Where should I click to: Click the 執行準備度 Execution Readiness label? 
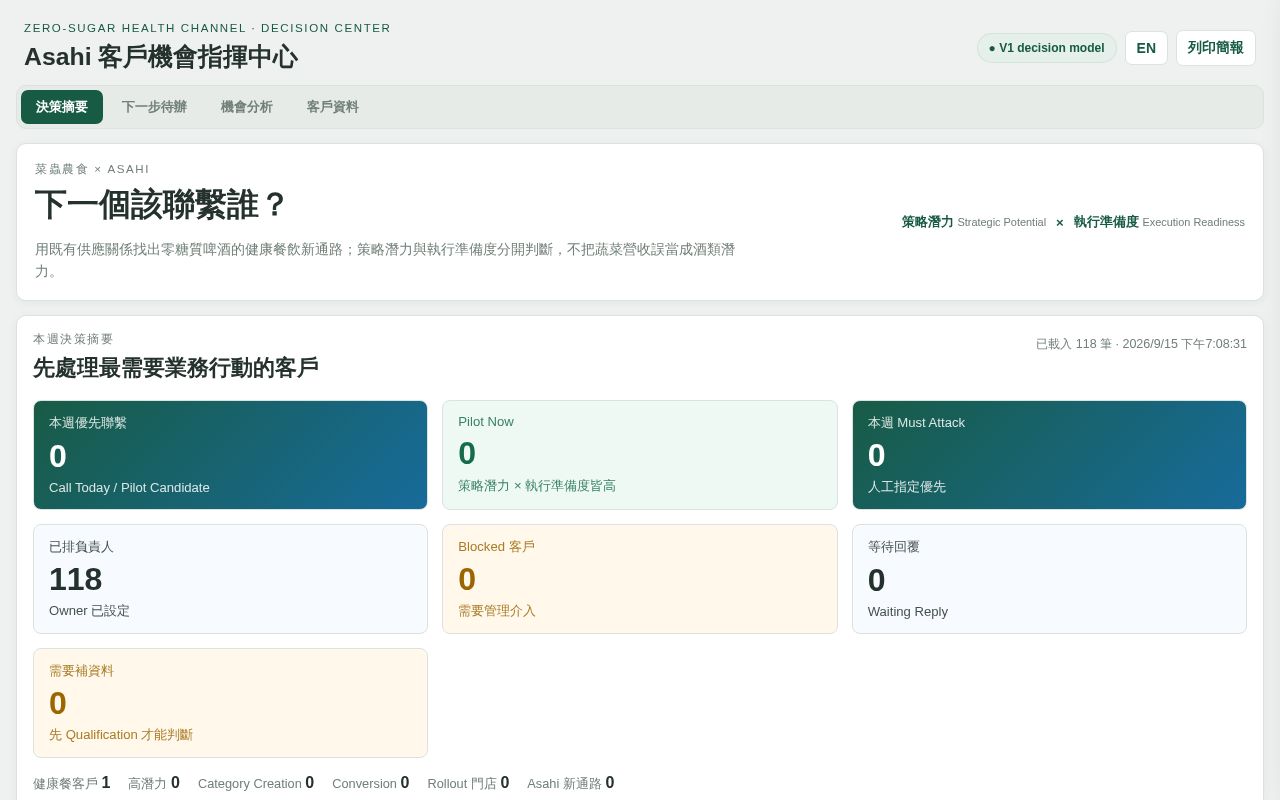tap(1159, 222)
